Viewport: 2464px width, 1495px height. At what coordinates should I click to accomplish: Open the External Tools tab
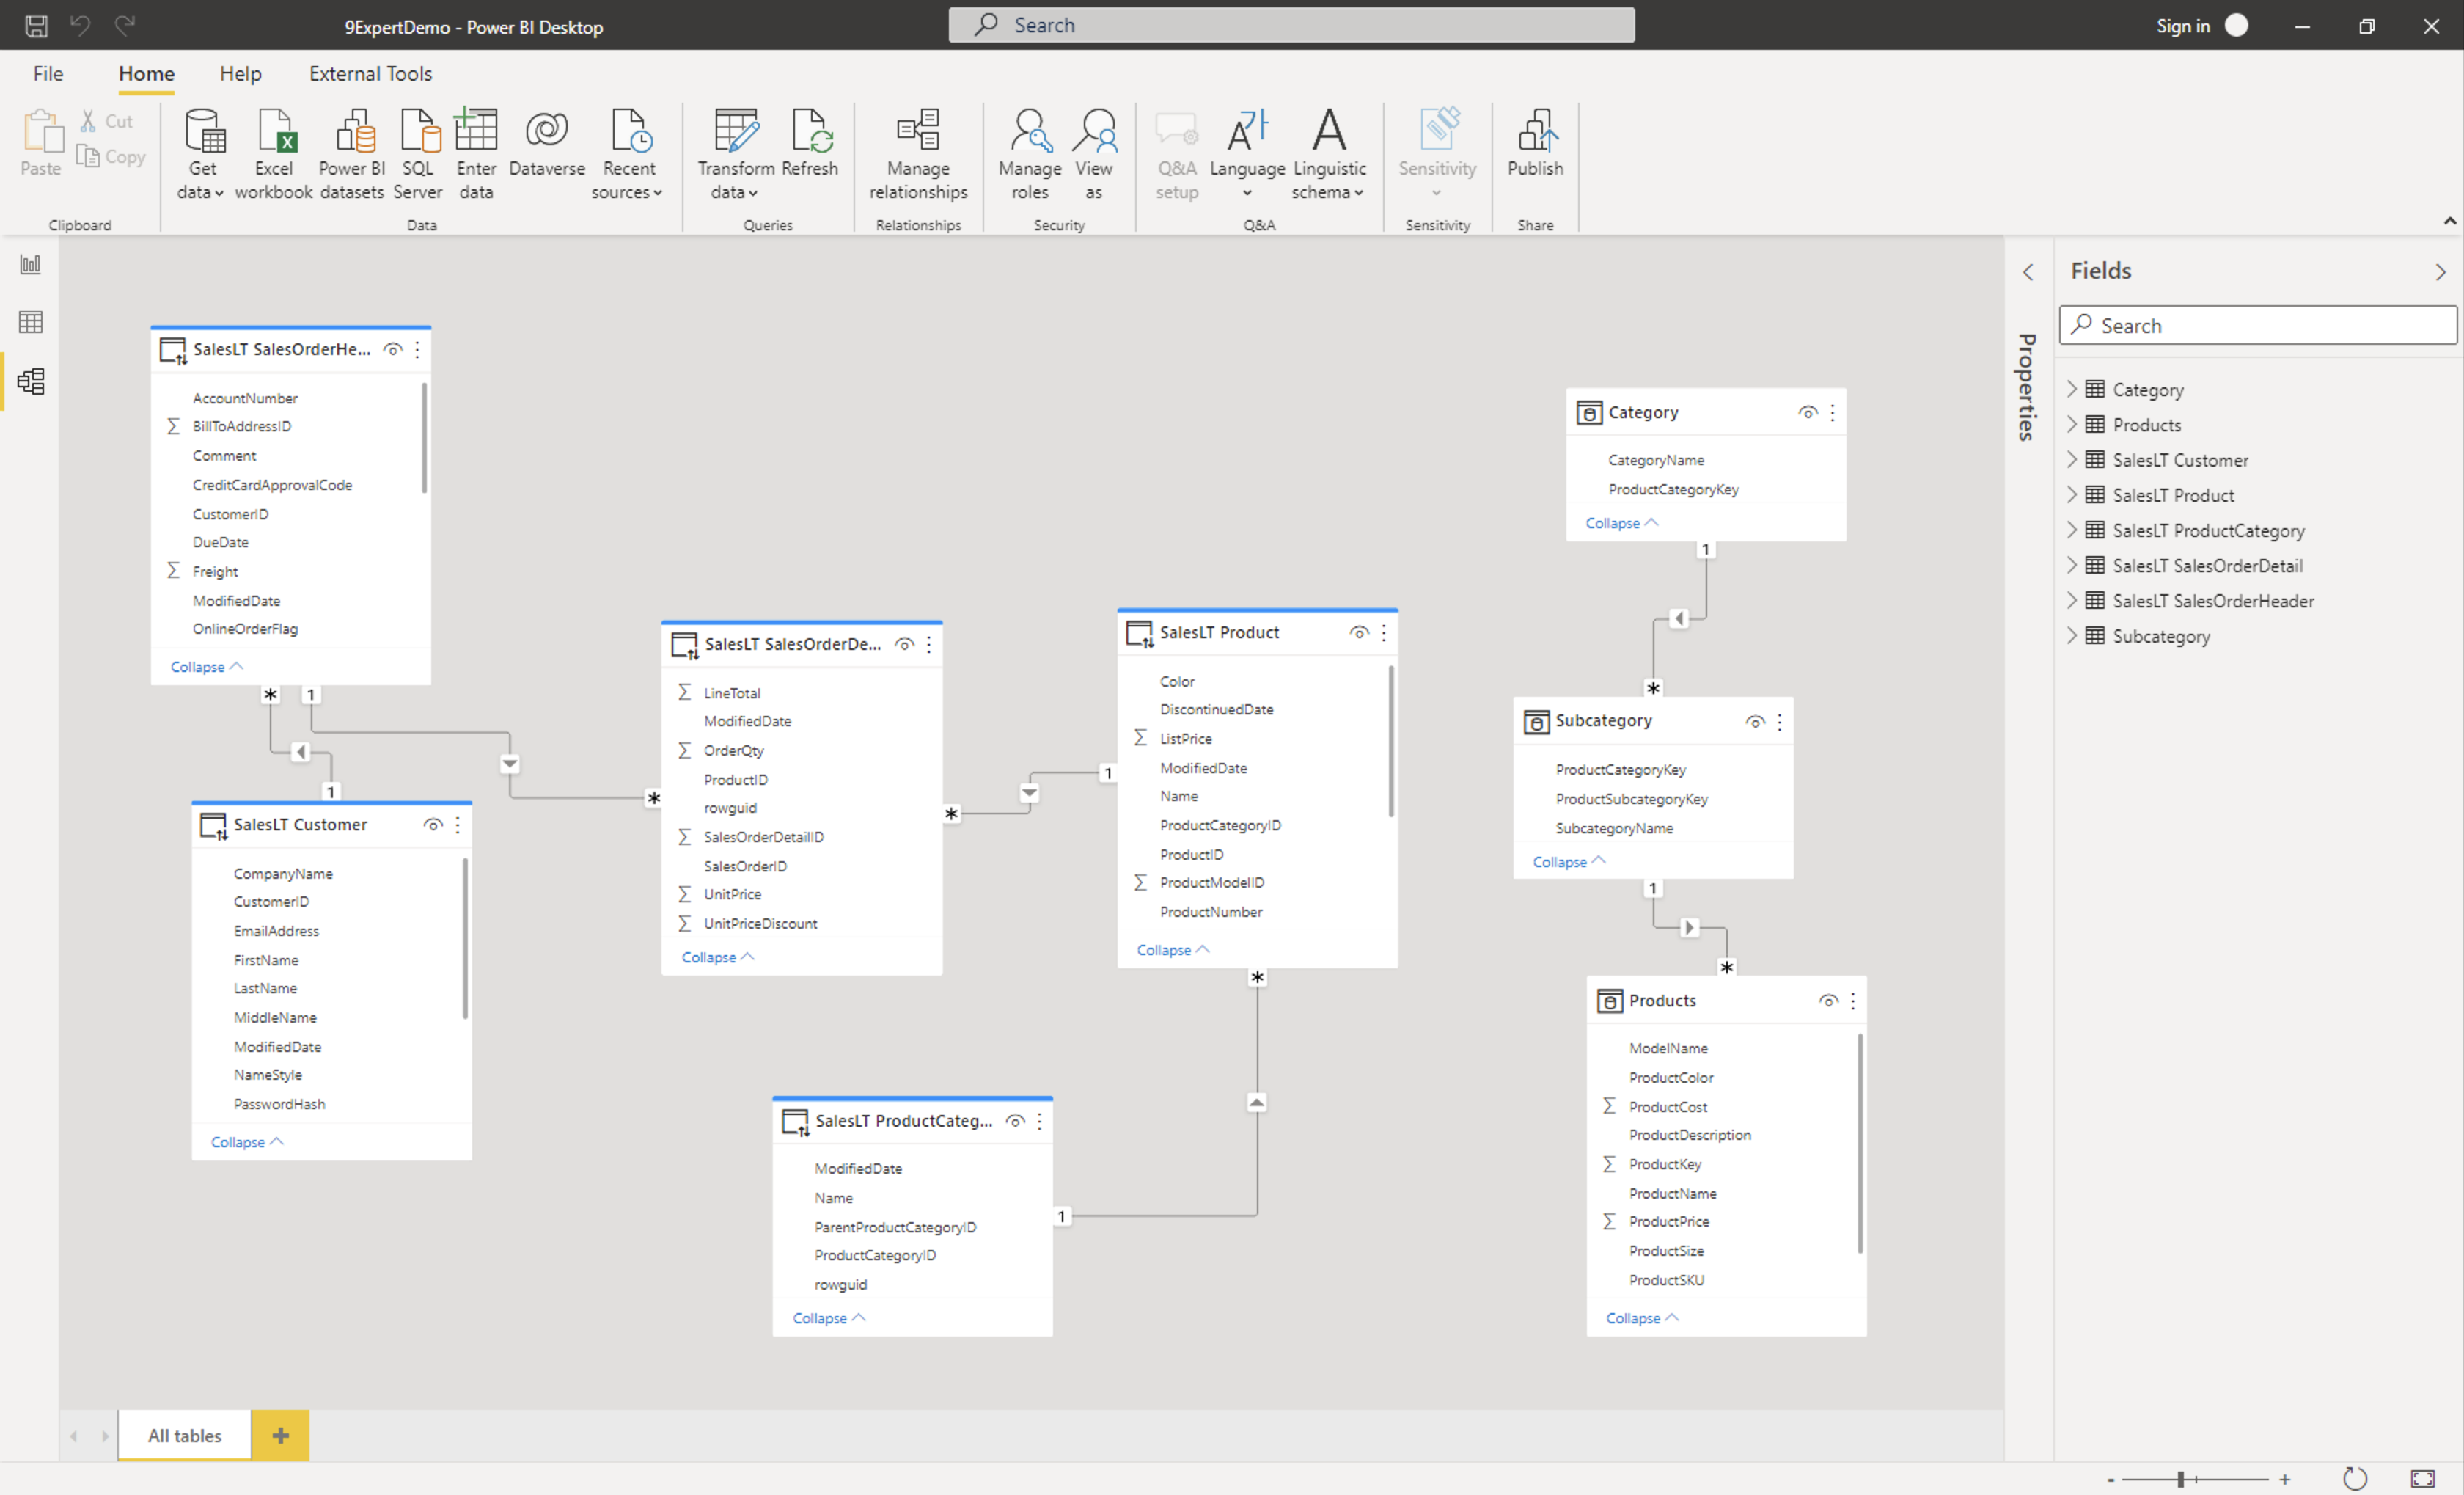370,73
